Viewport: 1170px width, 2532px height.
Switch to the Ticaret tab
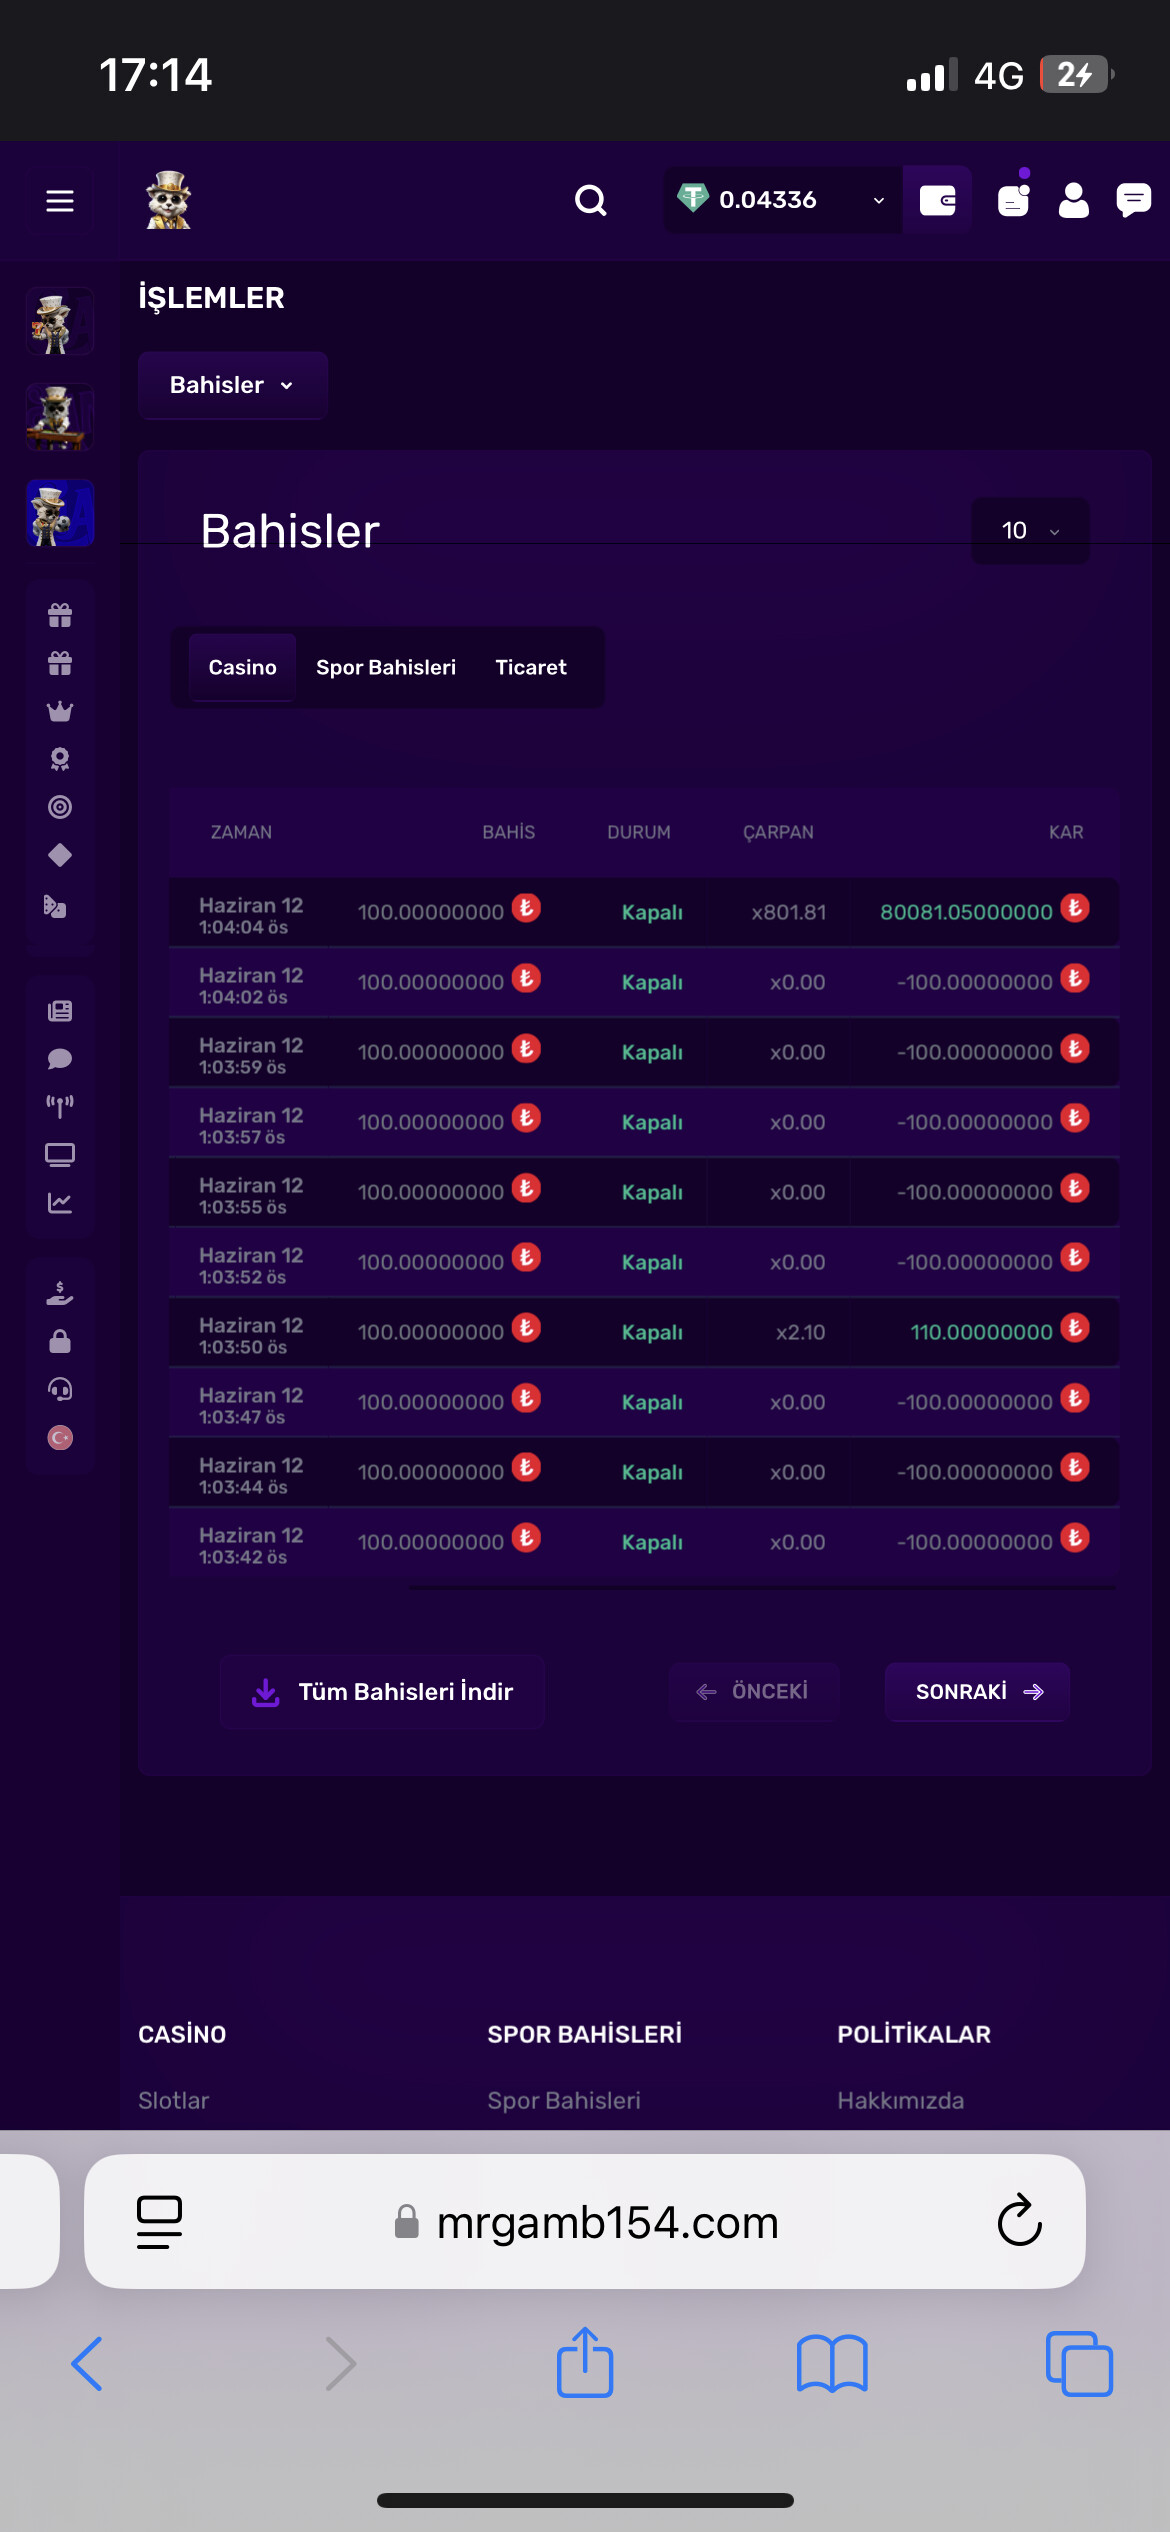pyautogui.click(x=531, y=667)
